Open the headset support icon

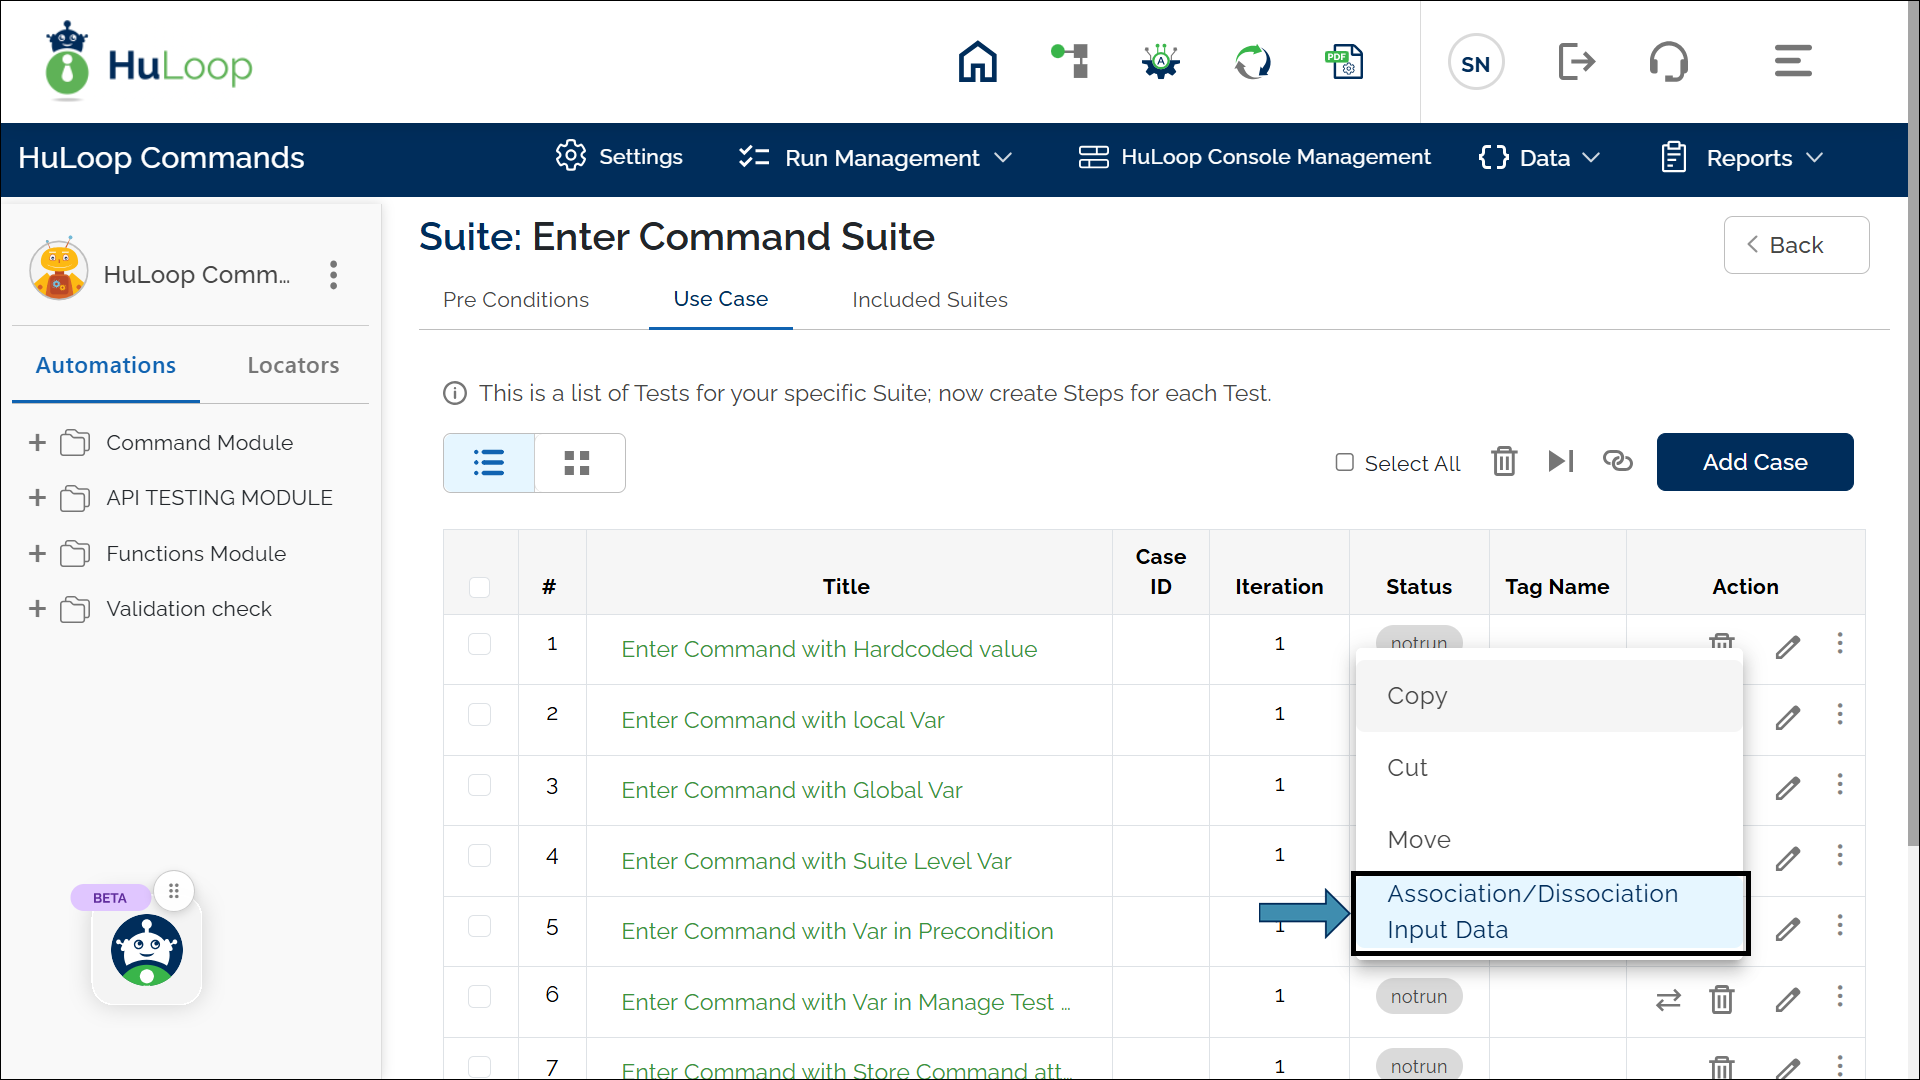click(1668, 62)
